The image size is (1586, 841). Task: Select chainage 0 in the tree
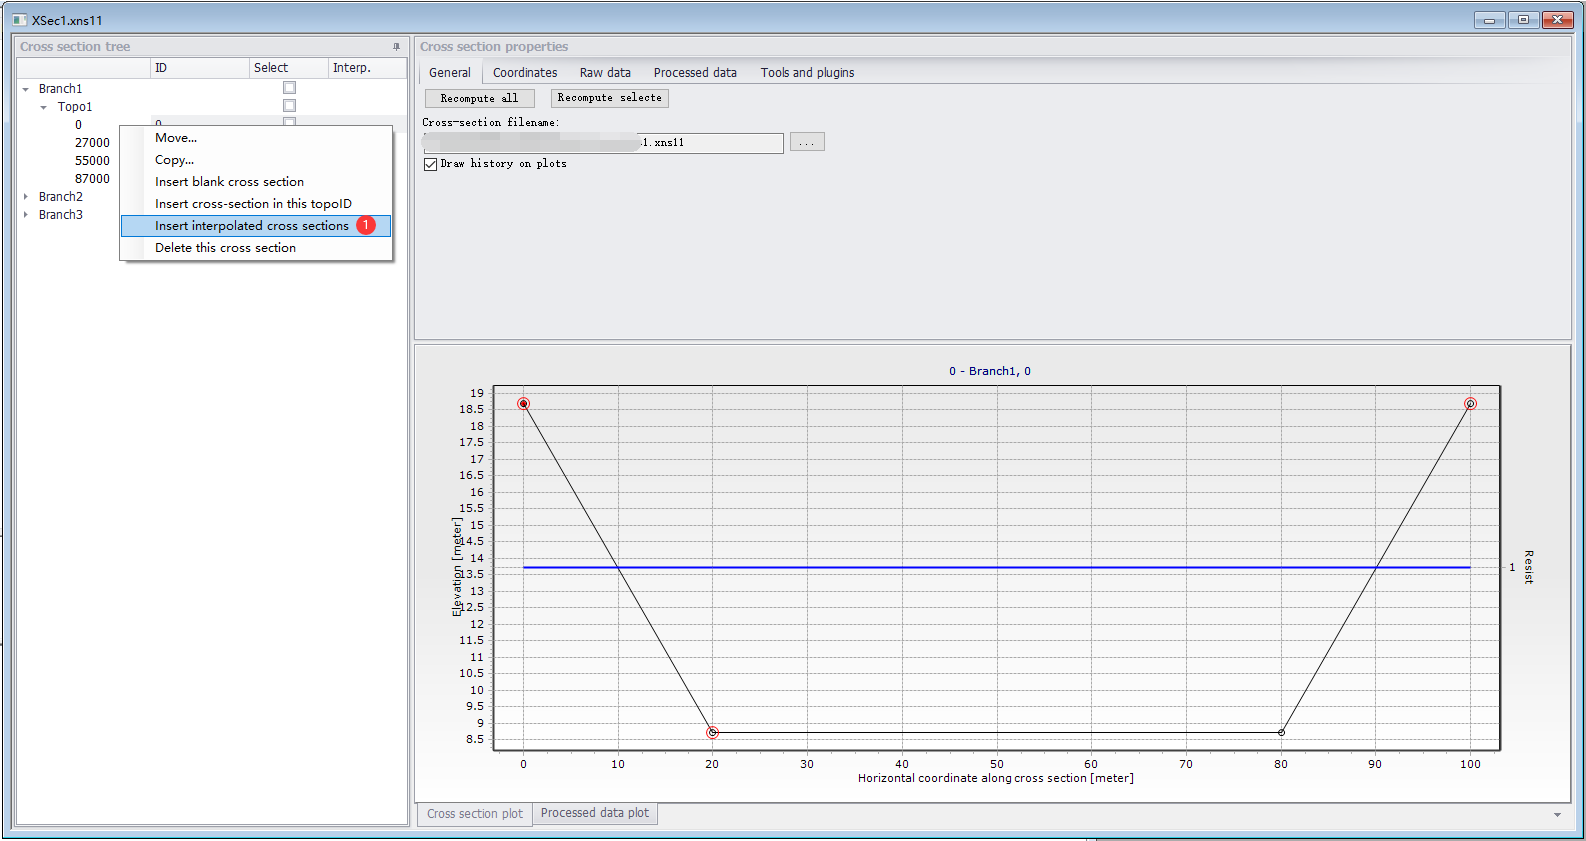pos(78,125)
